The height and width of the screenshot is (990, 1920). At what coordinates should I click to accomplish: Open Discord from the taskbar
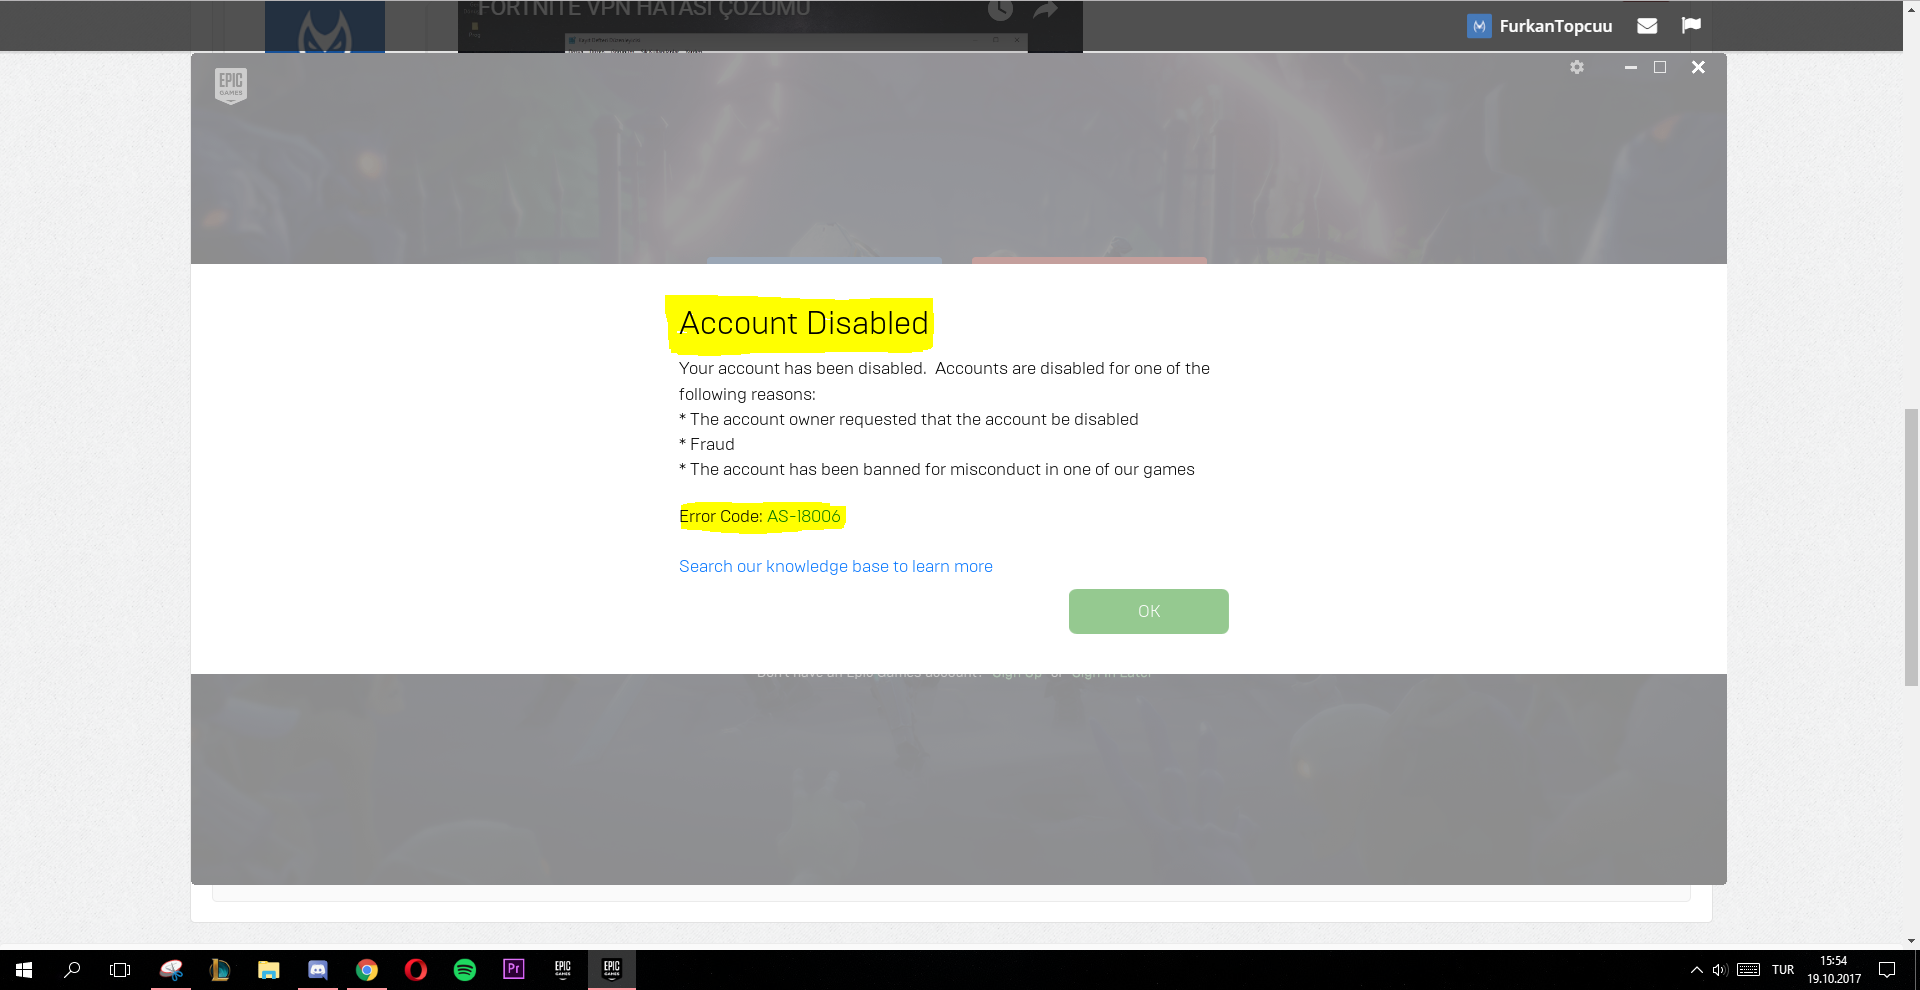tap(317, 970)
